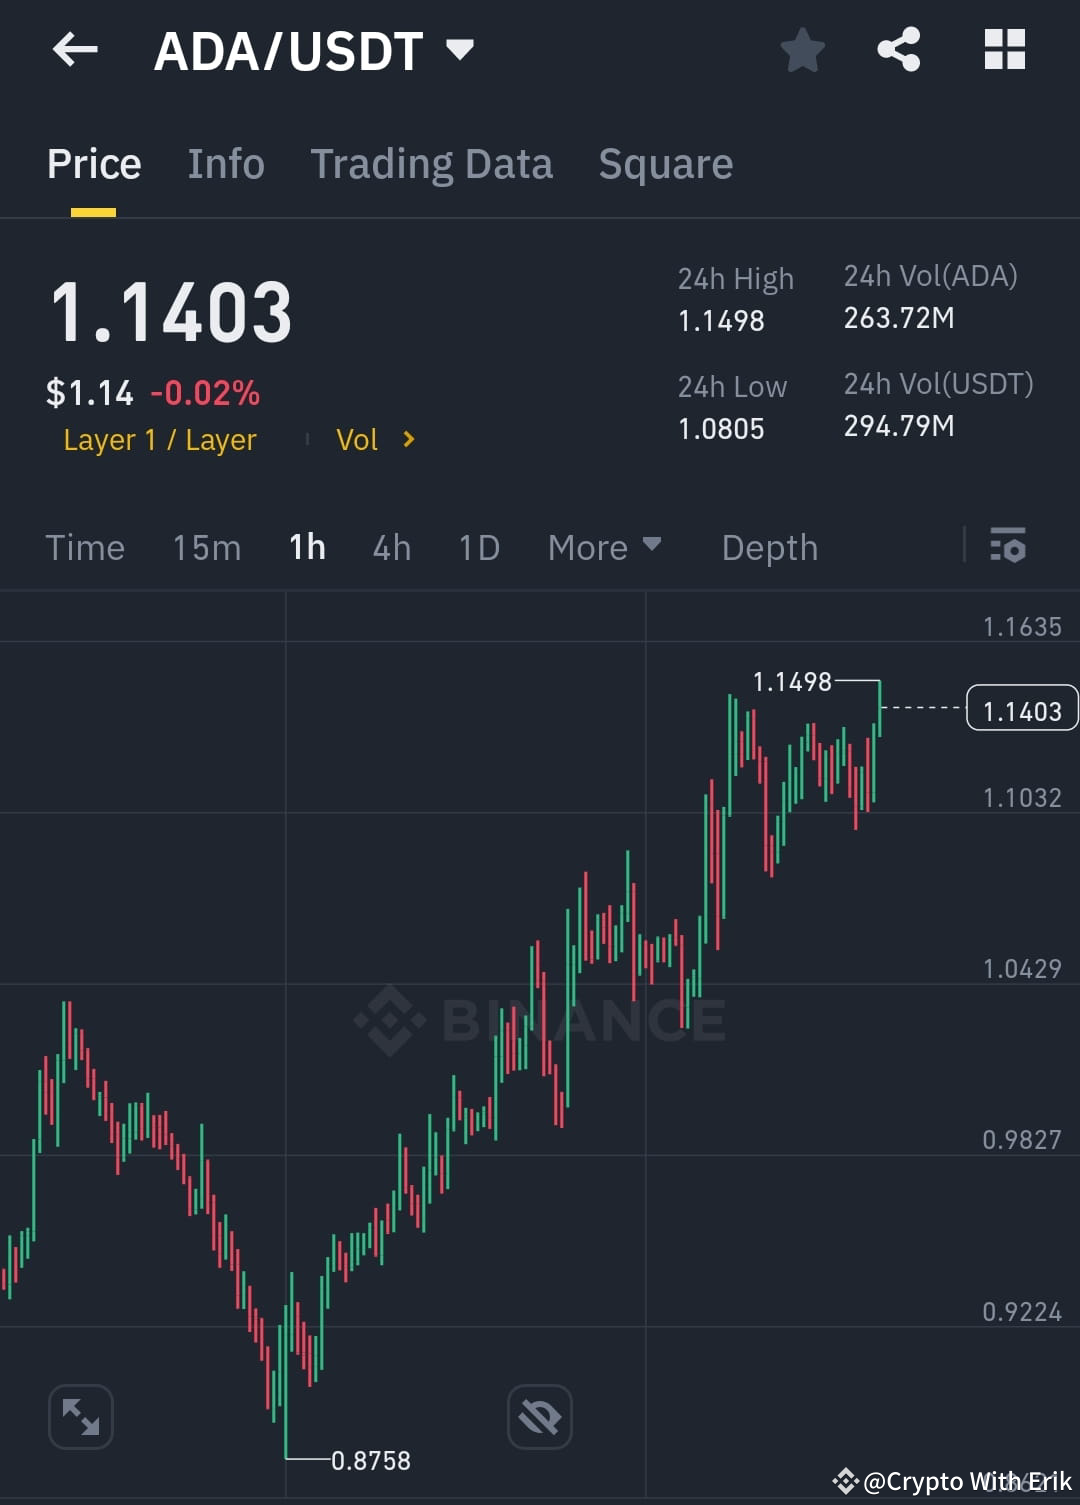The width and height of the screenshot is (1080, 1505).
Task: Toggle drawings visibility with eye-off icon
Action: (x=539, y=1417)
